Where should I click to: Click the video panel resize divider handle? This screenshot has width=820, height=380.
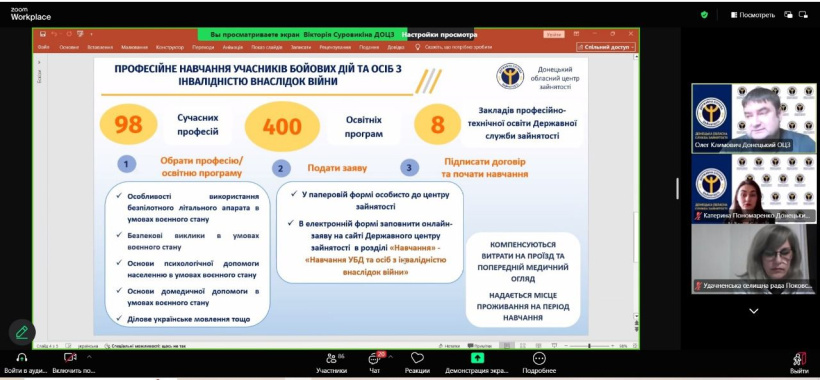click(678, 189)
